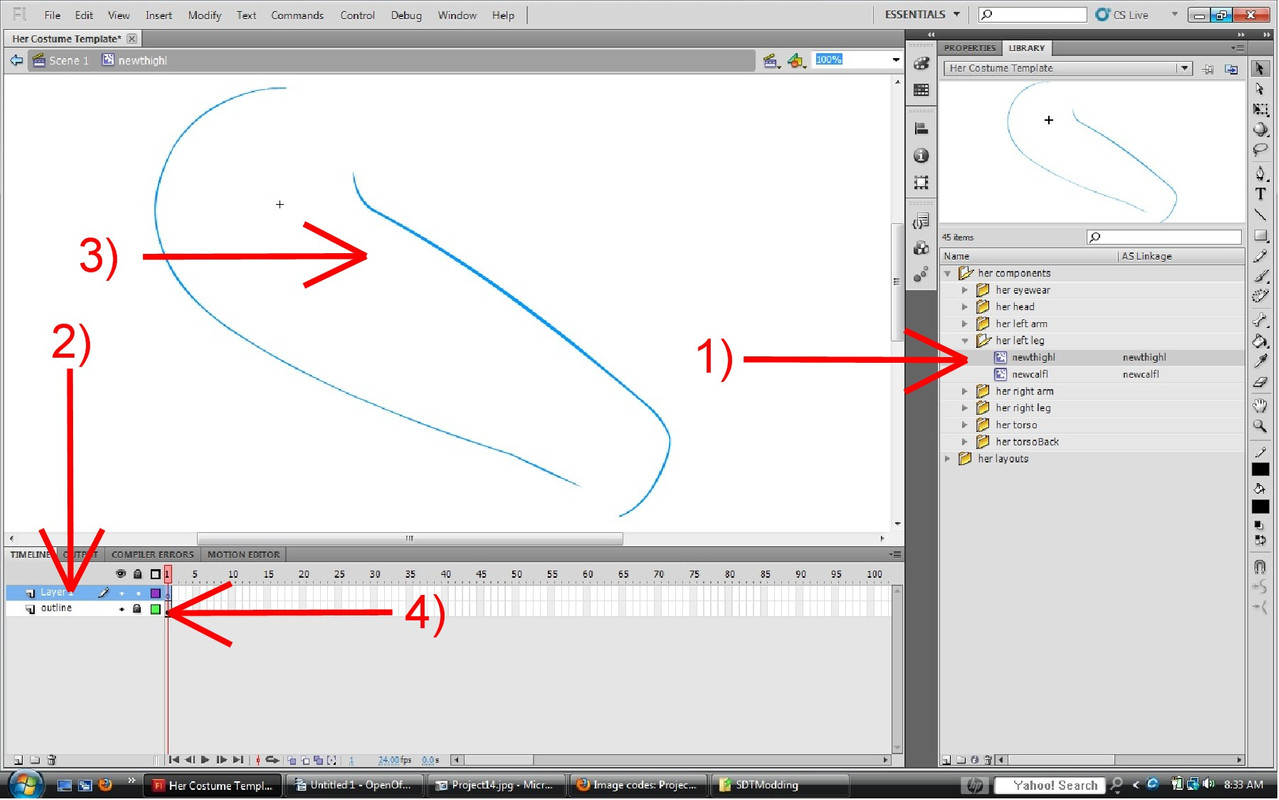The width and height of the screenshot is (1279, 800).
Task: Toggle outline view on Layer 1 purple square
Action: [155, 593]
